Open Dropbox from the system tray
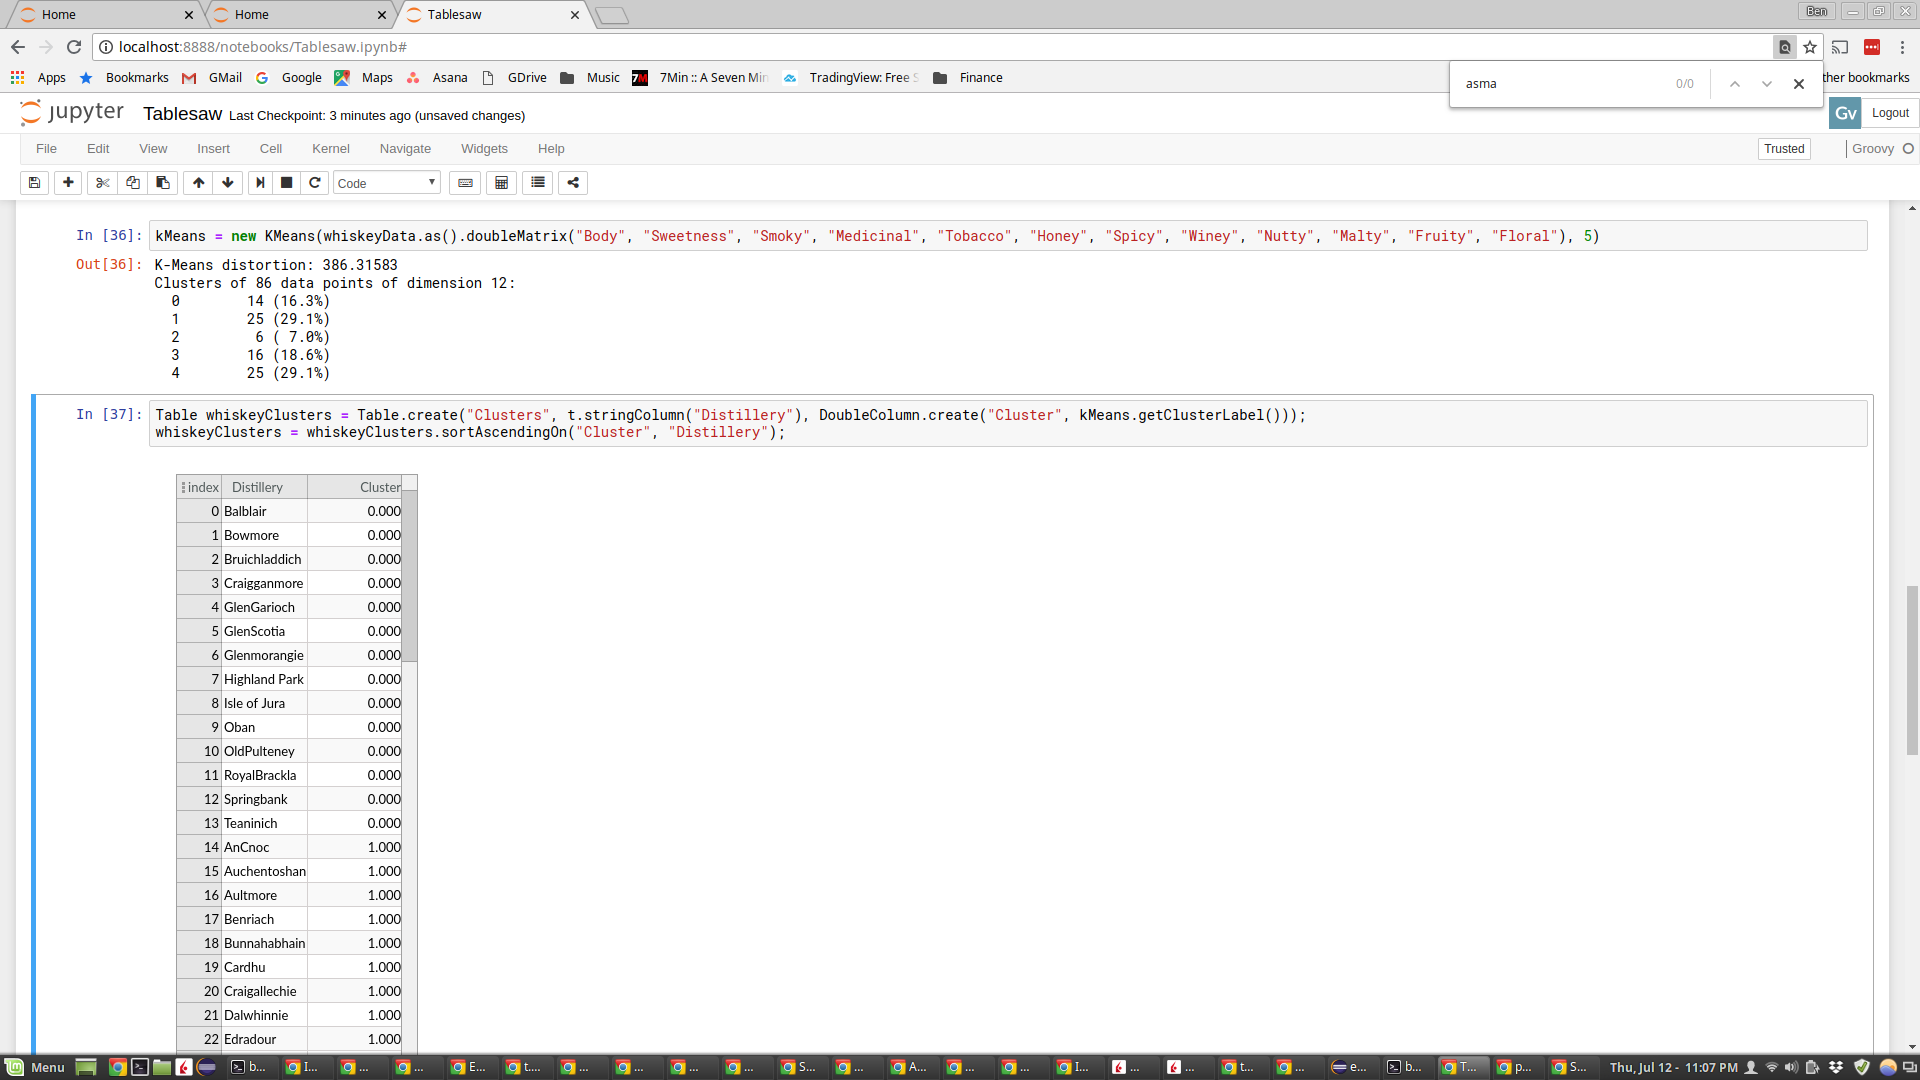The image size is (1920, 1080). (x=1838, y=1067)
